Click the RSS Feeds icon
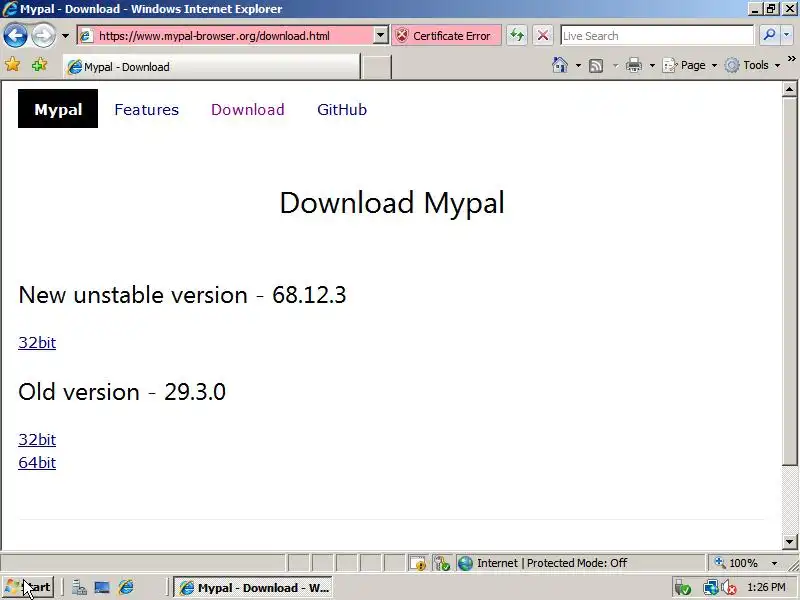Screen dimensions: 800x600 596,65
